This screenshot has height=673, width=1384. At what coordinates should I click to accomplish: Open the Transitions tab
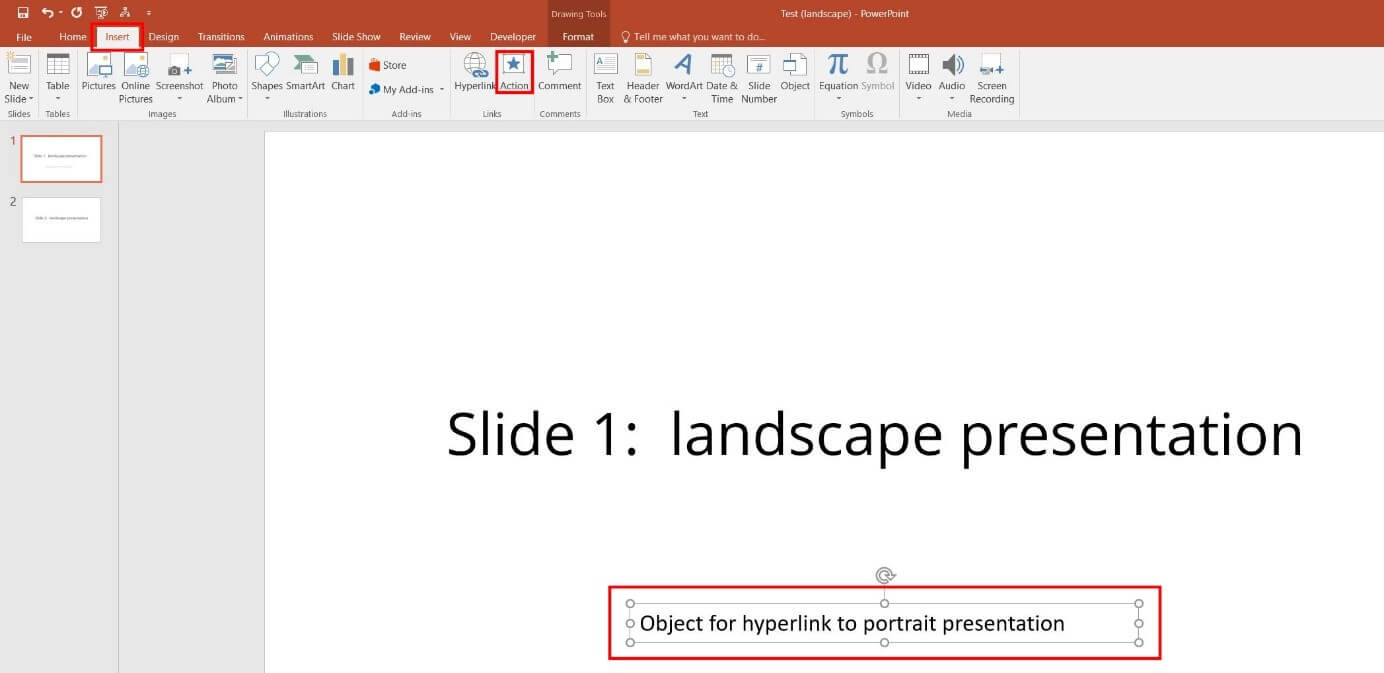tap(221, 37)
